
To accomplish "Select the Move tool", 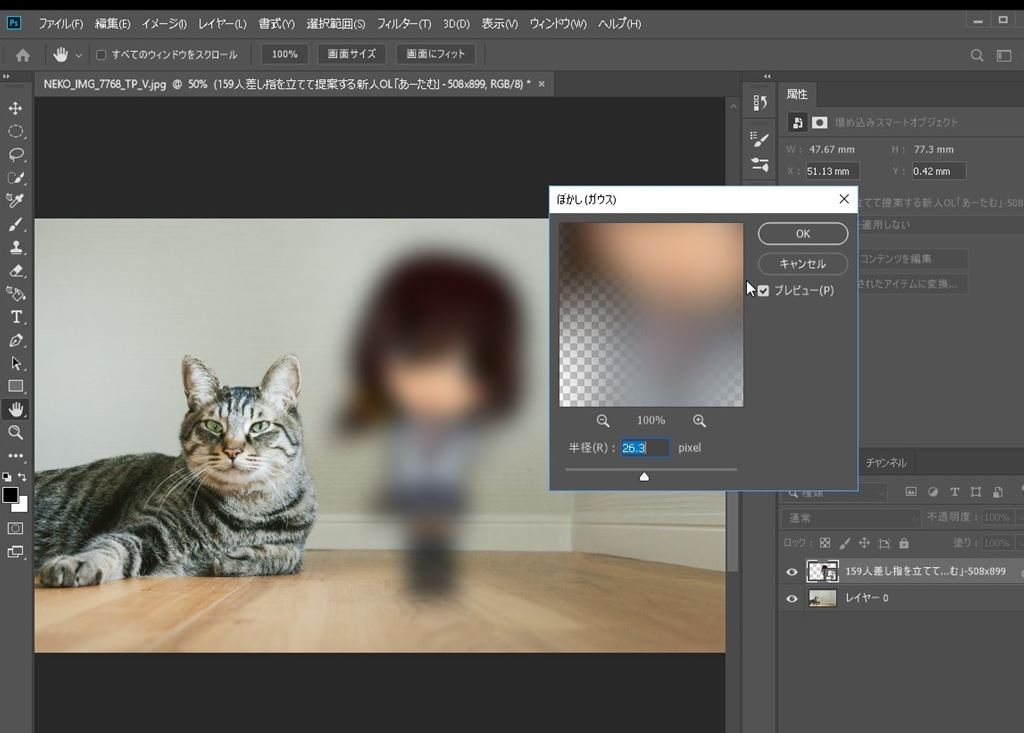I will click(x=15, y=108).
